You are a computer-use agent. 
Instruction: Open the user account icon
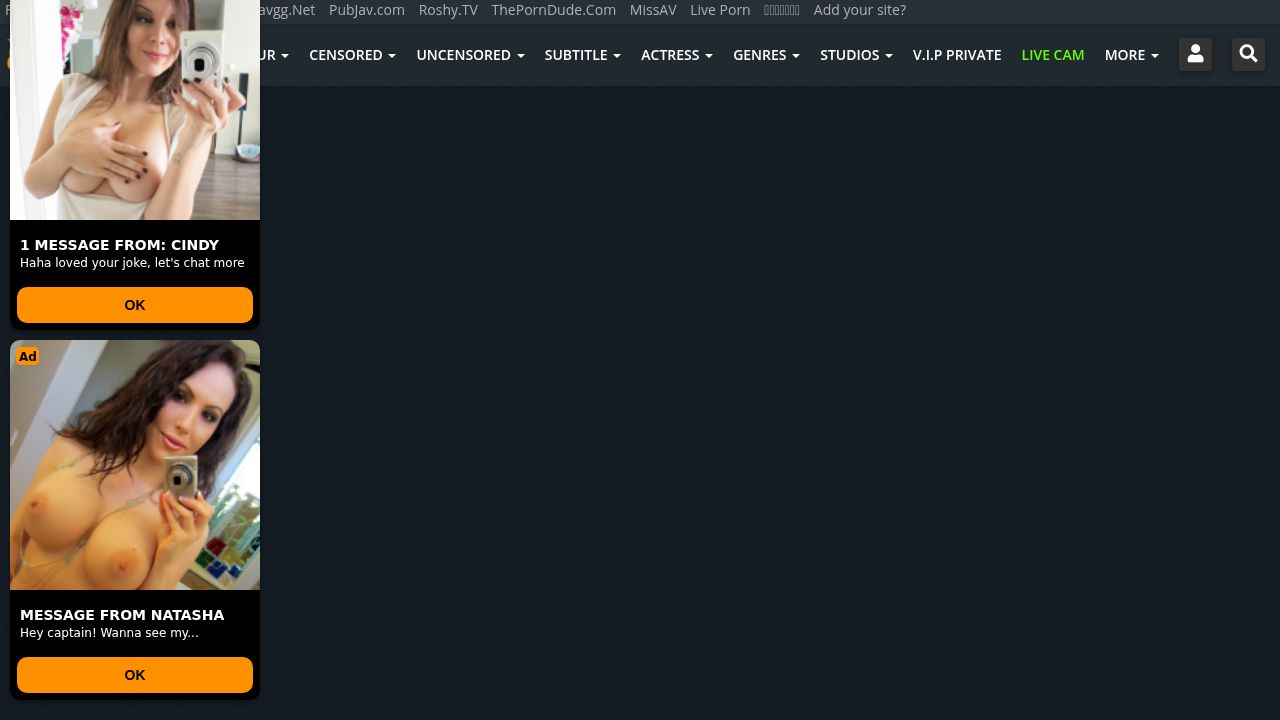click(1195, 55)
